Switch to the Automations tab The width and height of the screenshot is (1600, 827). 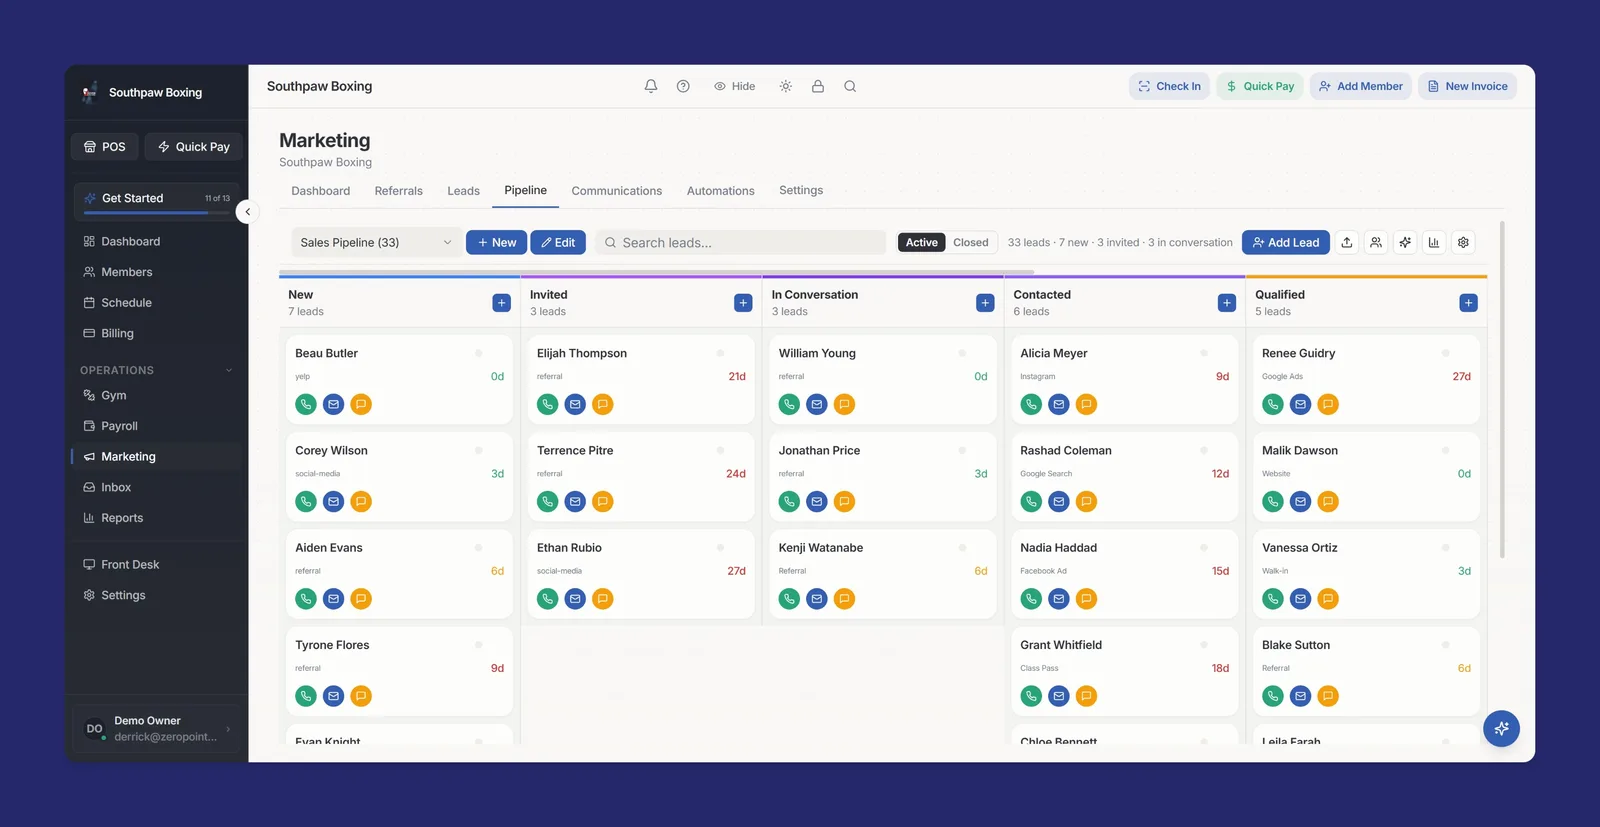click(x=720, y=191)
